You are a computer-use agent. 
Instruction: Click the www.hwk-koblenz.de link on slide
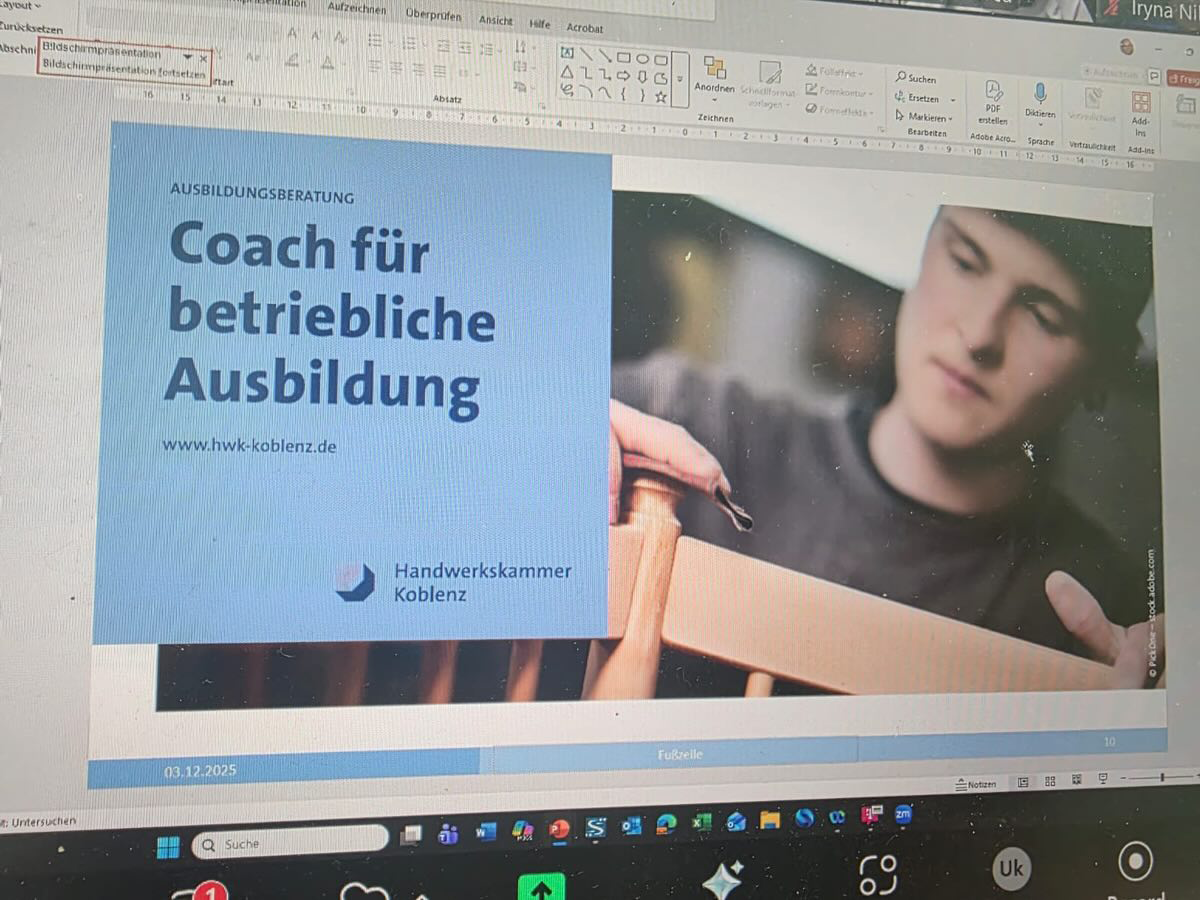tap(249, 446)
